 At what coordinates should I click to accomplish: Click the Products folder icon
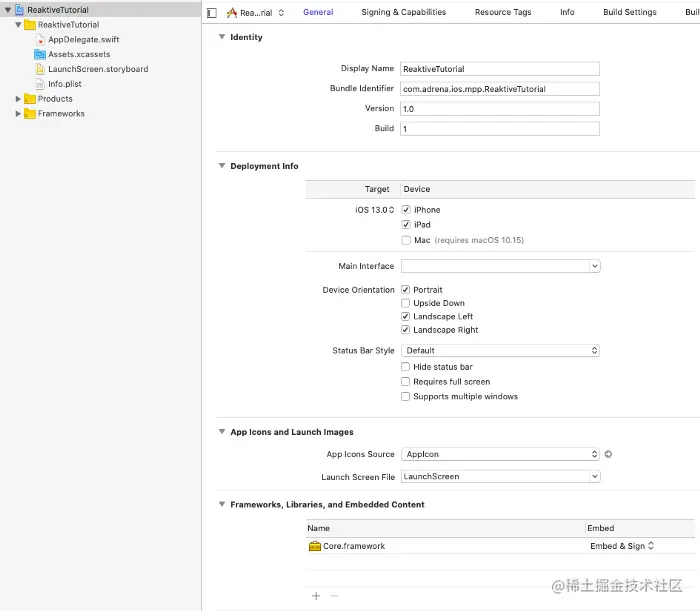pyautogui.click(x=30, y=99)
